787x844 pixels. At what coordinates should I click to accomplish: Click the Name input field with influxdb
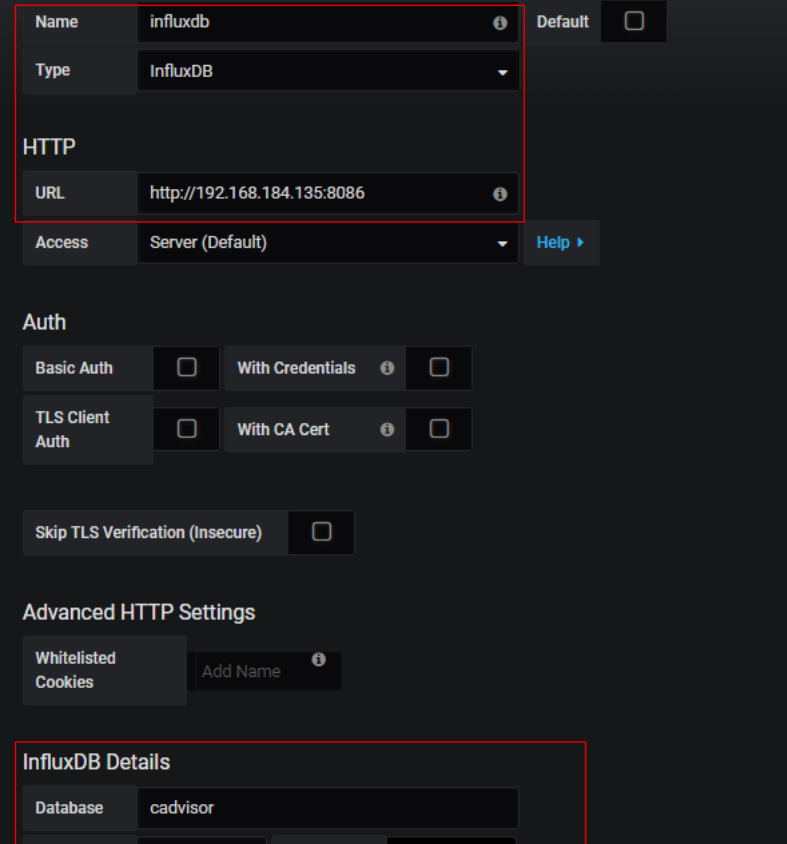click(328, 22)
